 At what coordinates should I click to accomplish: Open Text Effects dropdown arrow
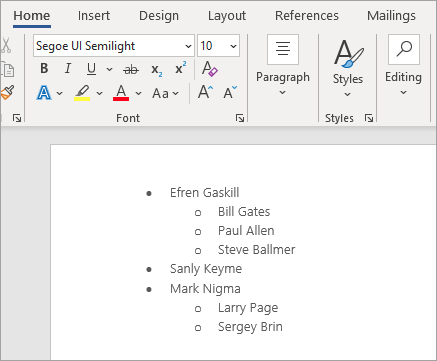60,93
